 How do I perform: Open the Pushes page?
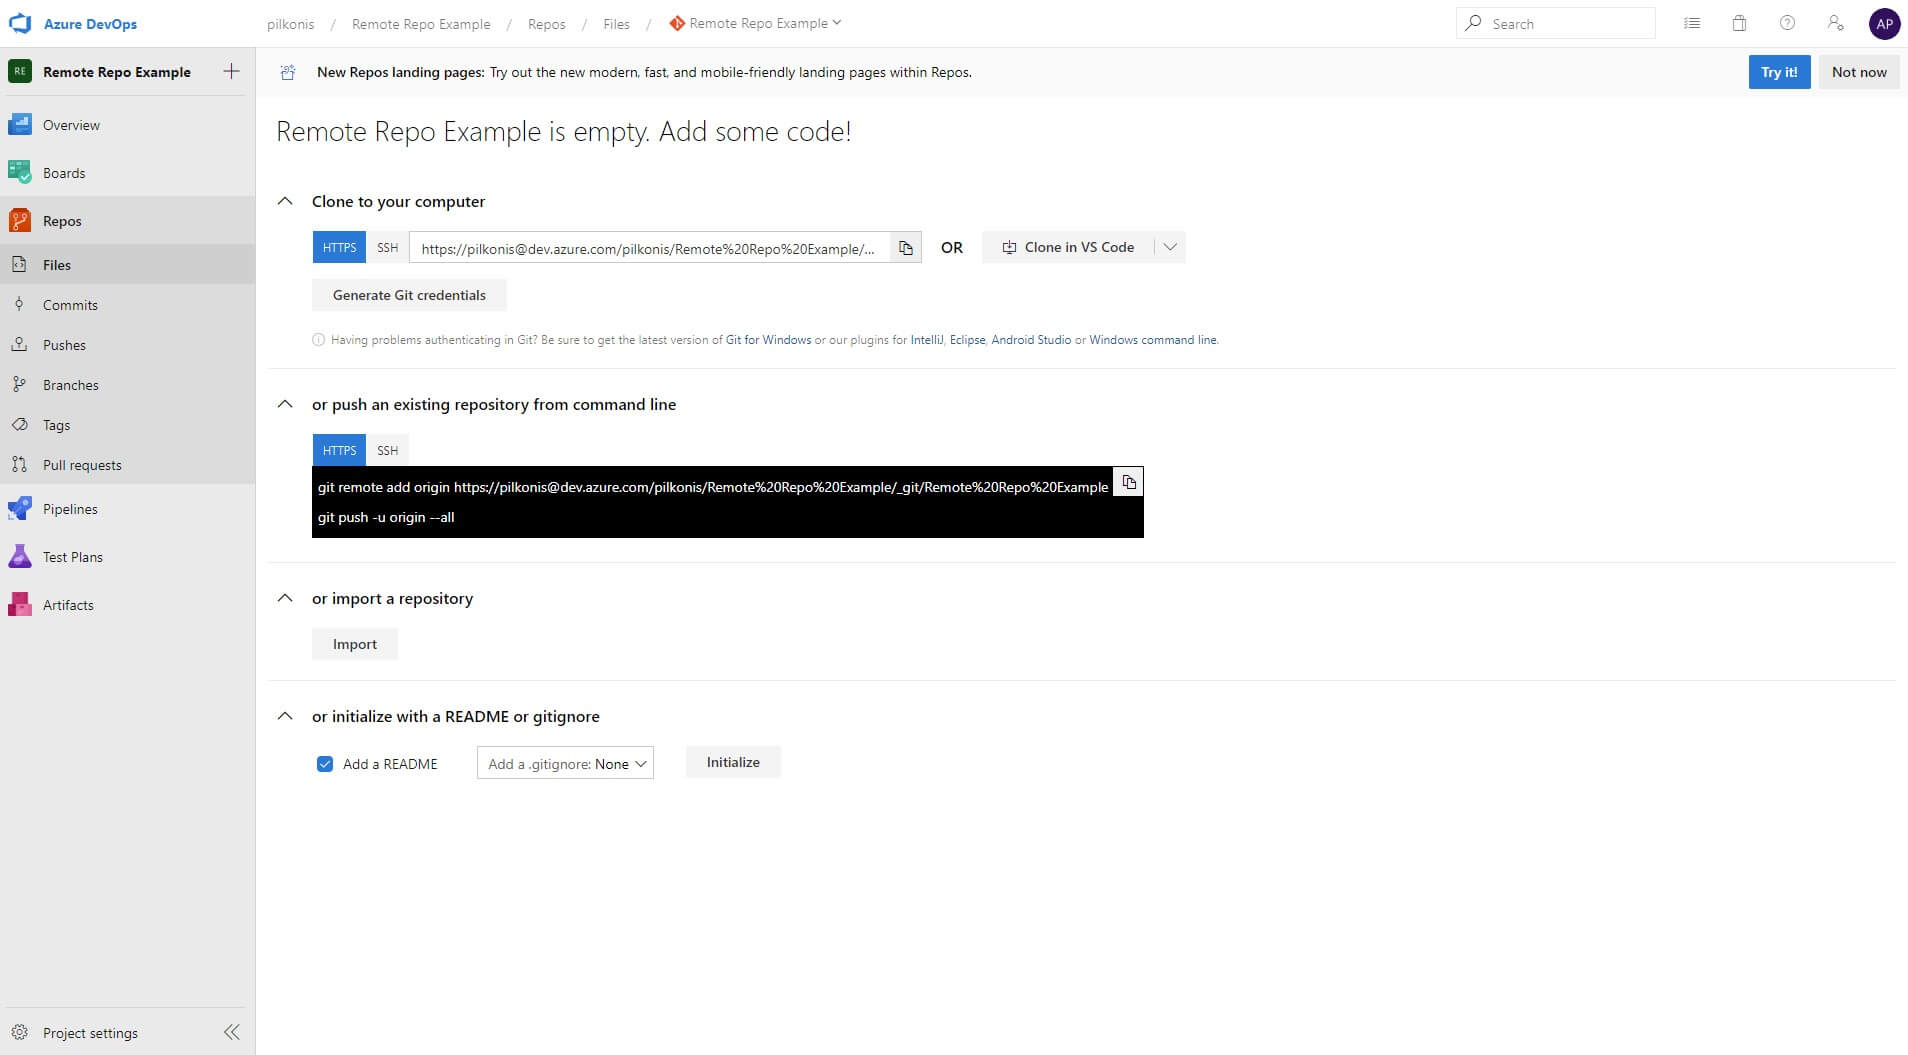(x=127, y=345)
